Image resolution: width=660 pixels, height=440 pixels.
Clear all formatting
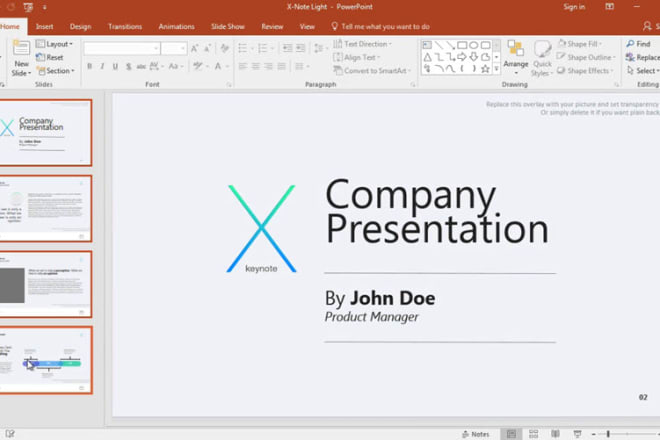pyautogui.click(x=224, y=48)
